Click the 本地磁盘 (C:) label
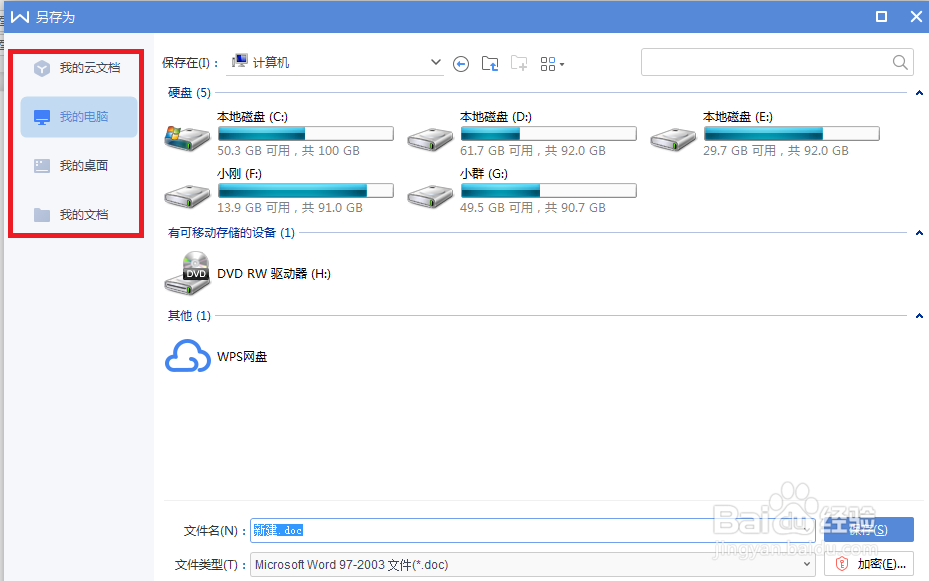Viewport: 929px width, 581px height. pyautogui.click(x=252, y=117)
